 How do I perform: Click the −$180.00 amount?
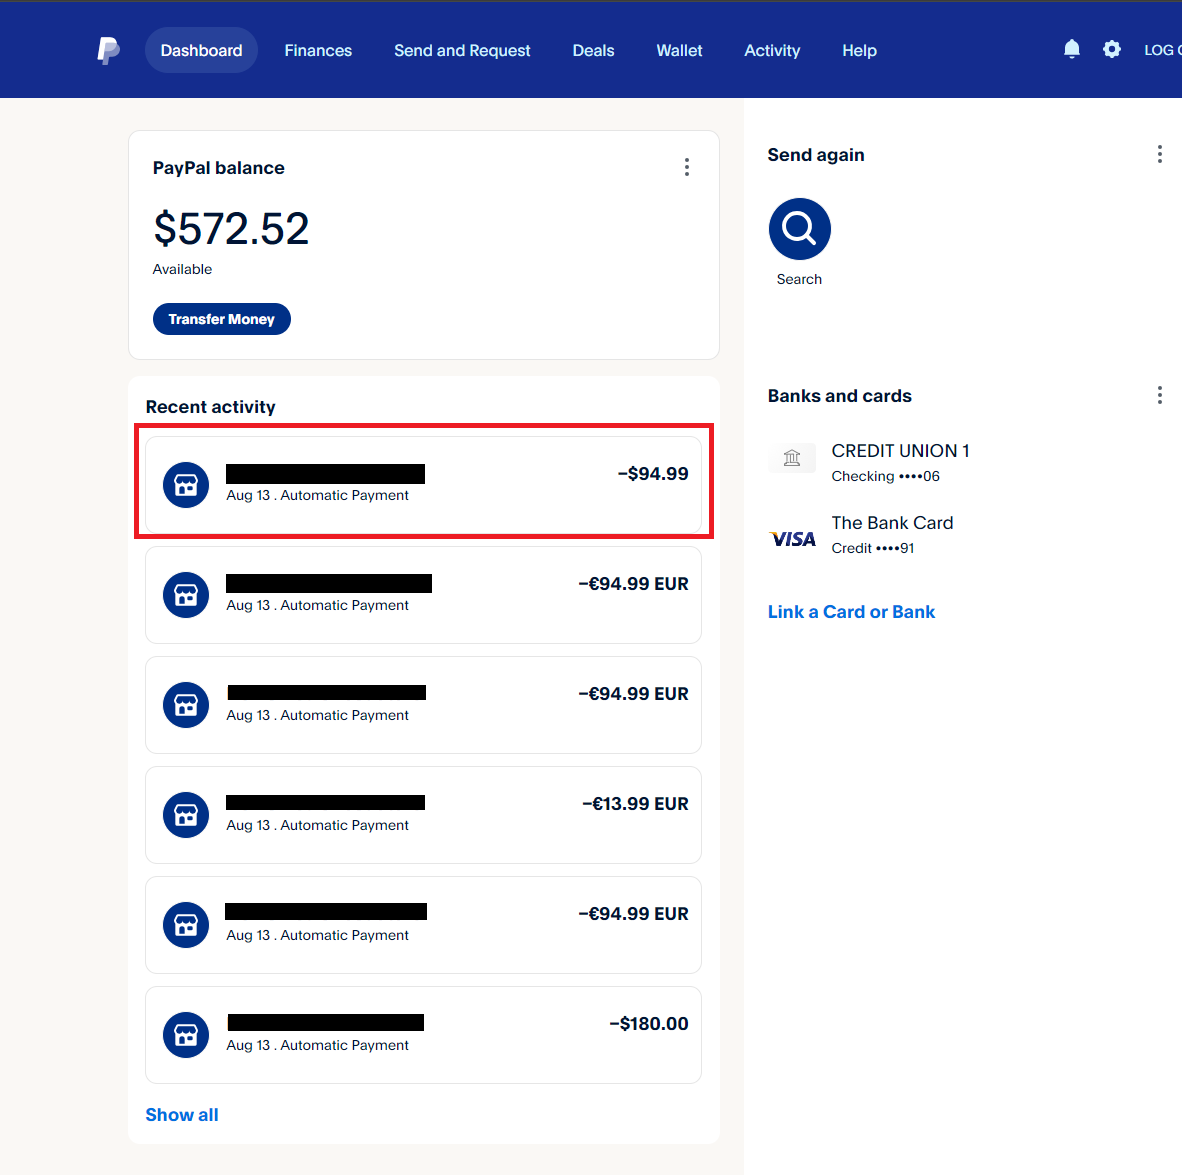coord(648,1024)
